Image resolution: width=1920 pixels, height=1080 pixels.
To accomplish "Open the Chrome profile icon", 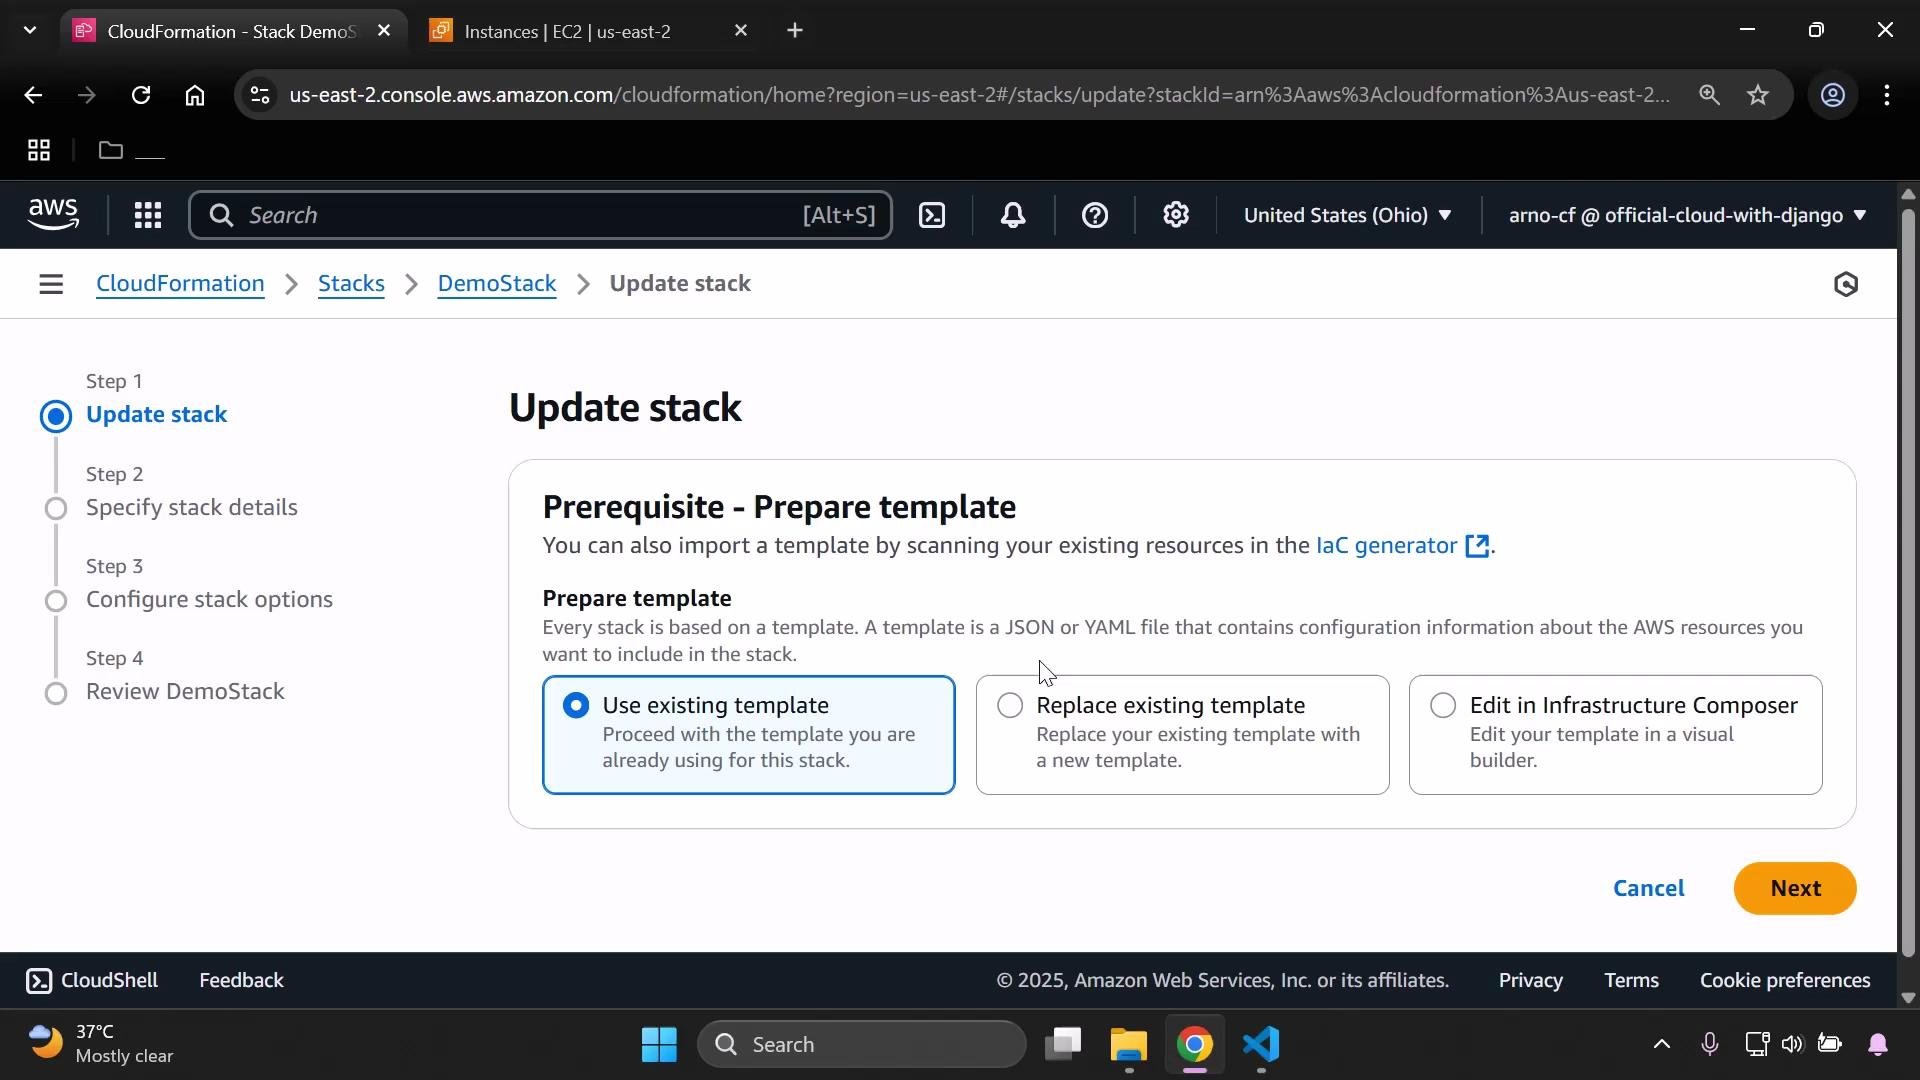I will pos(1832,95).
